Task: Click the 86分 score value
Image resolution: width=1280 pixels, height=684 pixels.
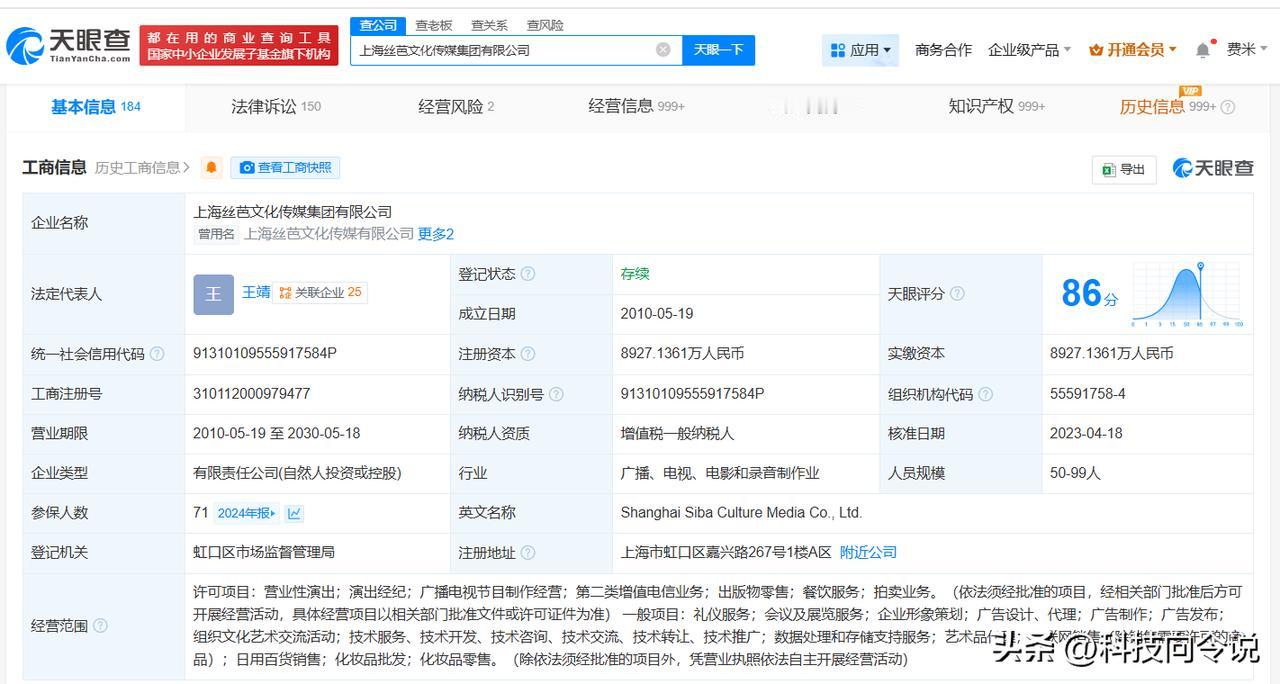Action: click(x=1089, y=294)
